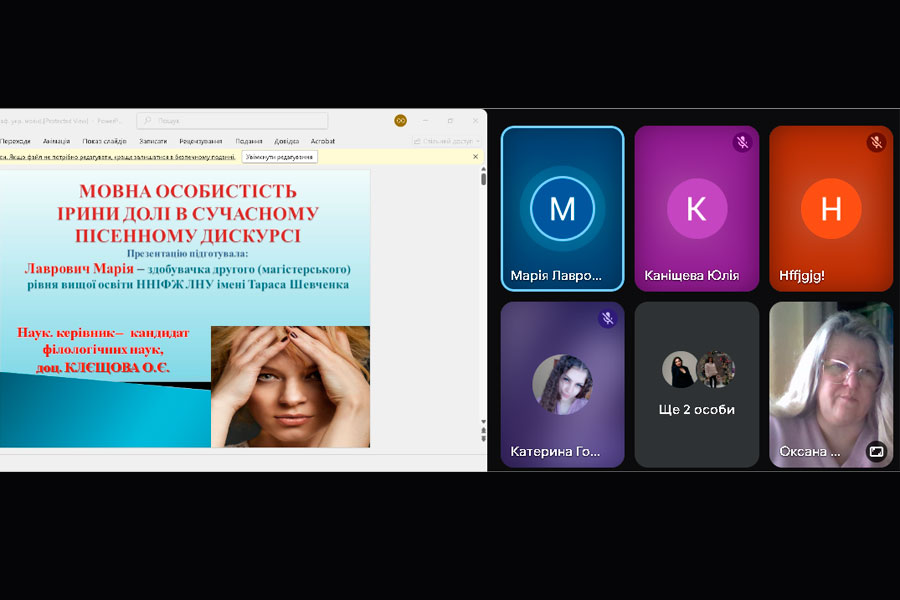900x600 pixels.
Task: Switch to the Показ слайдів tab
Action: click(104, 141)
